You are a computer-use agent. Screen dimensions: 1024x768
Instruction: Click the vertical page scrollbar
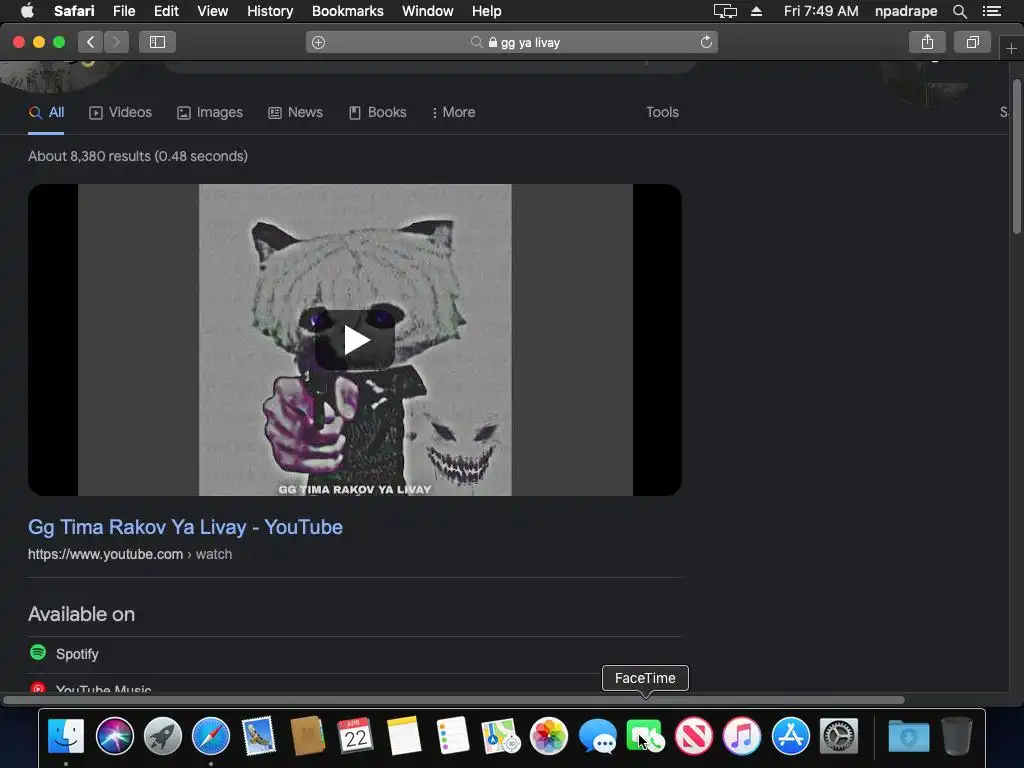1016,157
